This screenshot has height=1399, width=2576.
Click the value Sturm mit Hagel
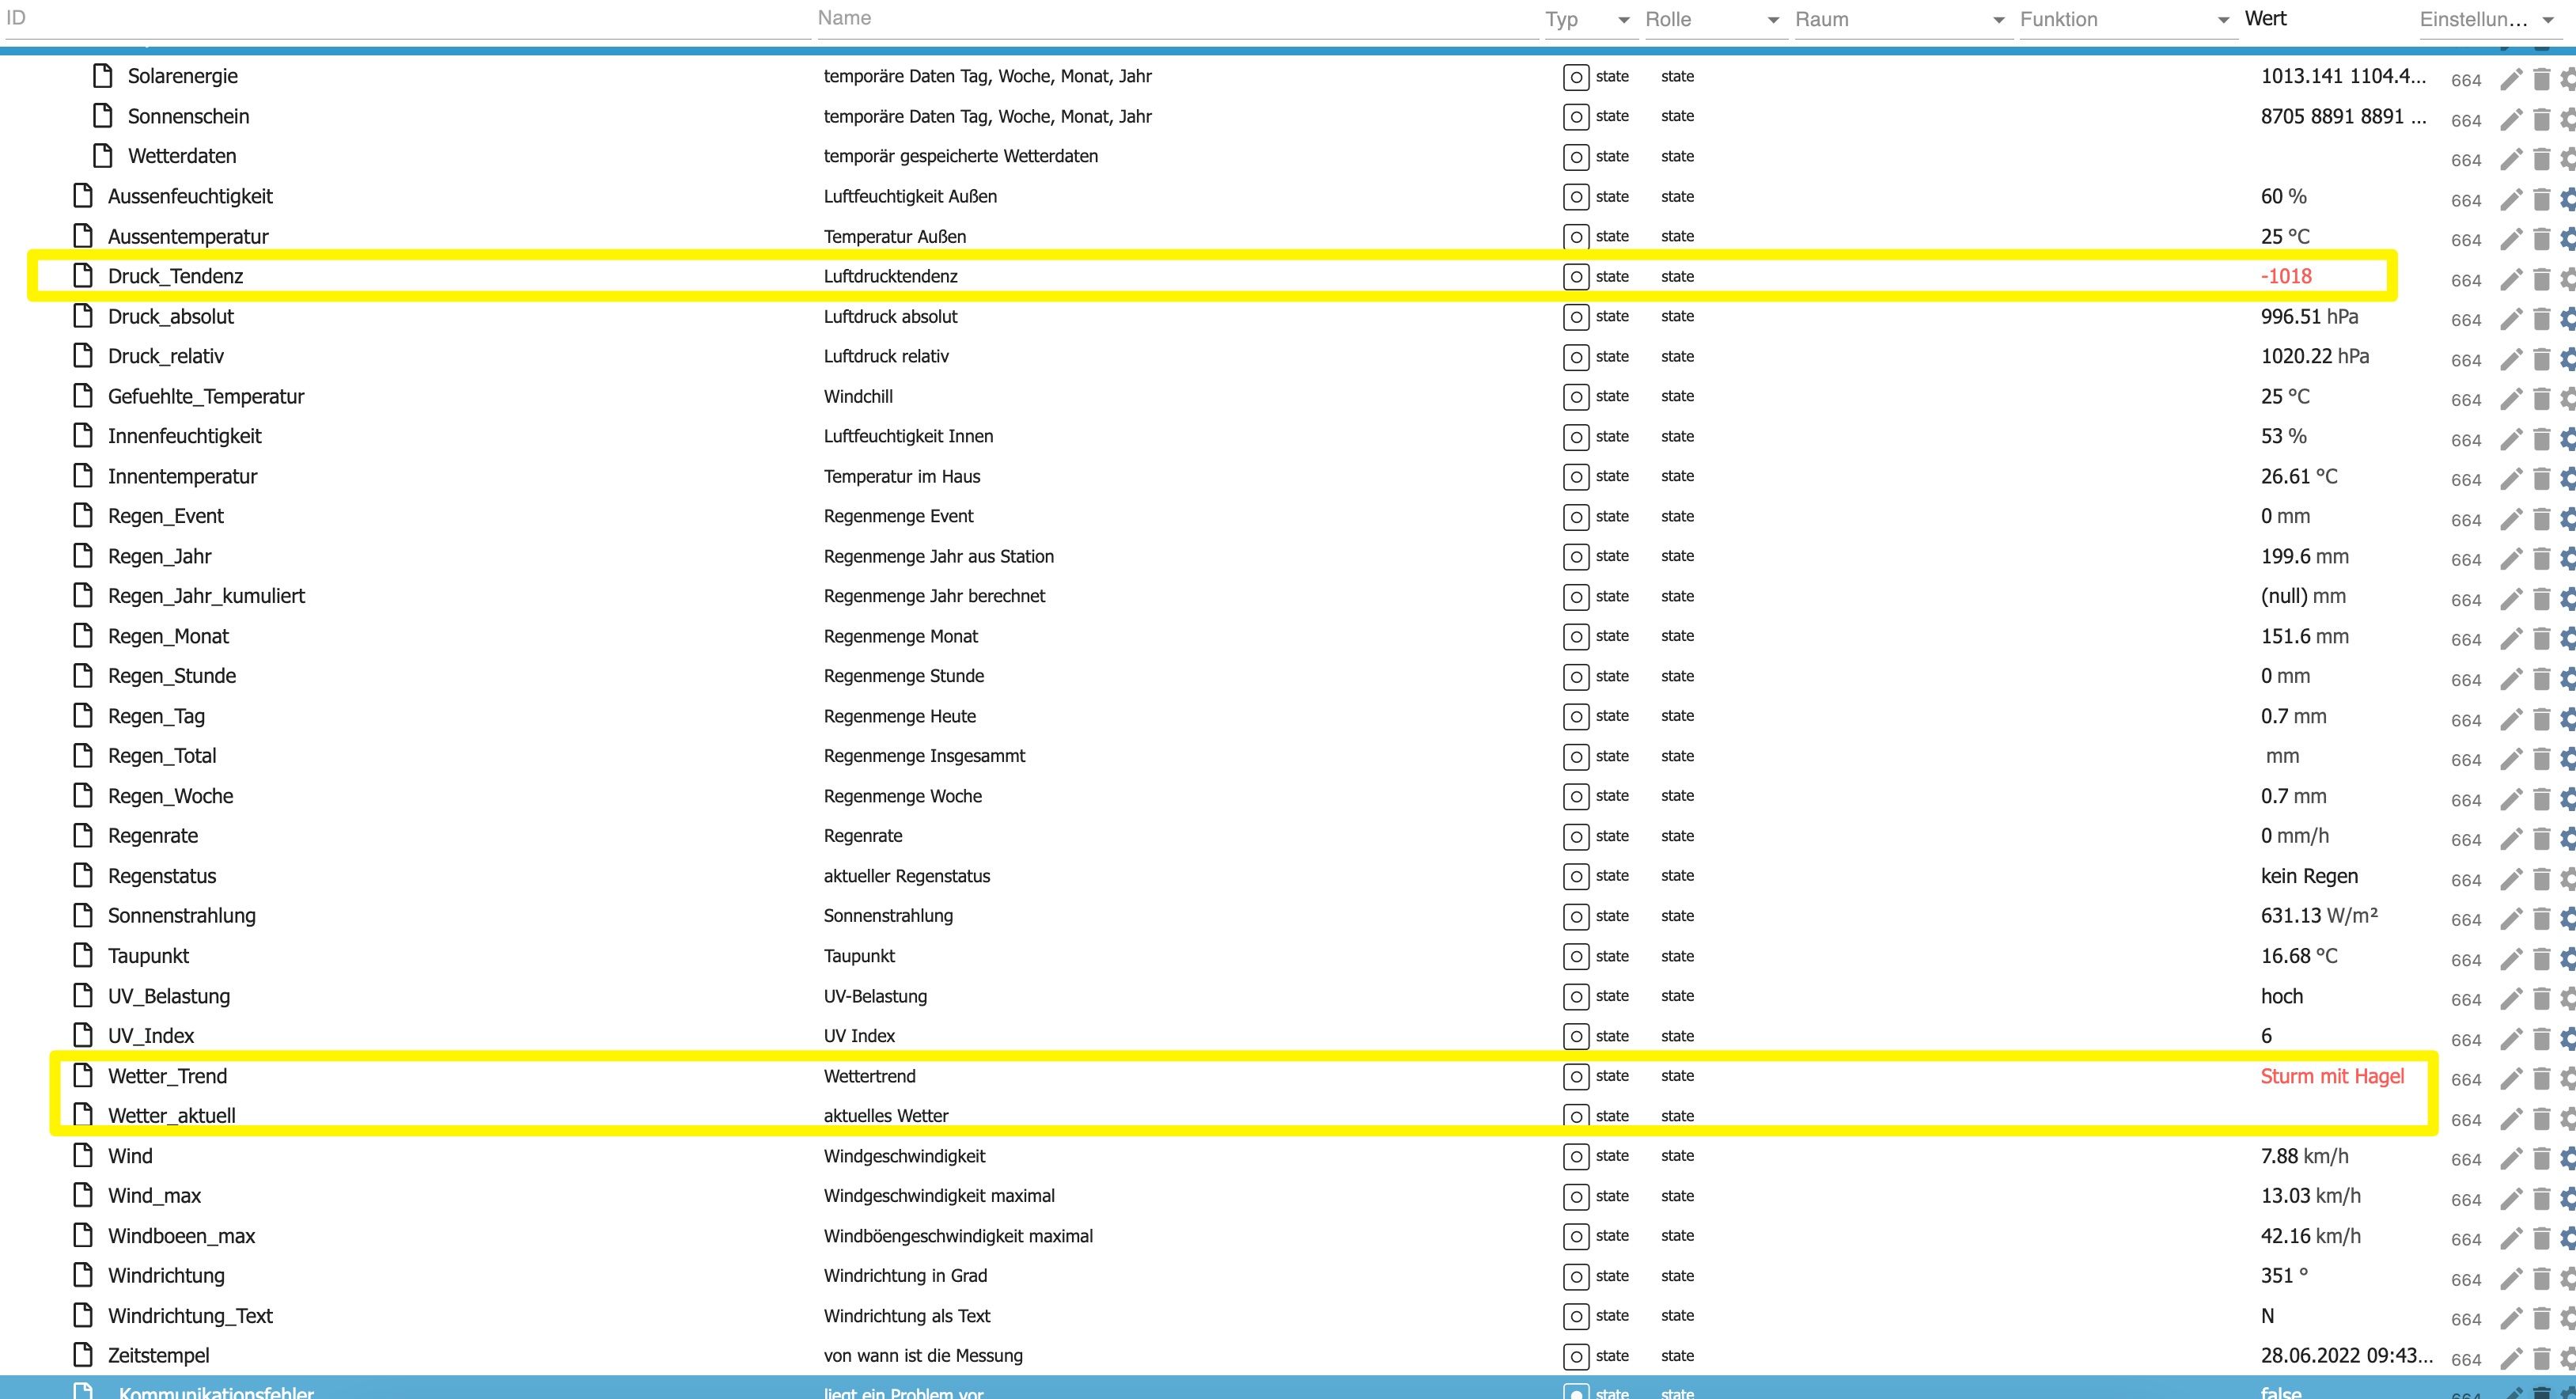pos(2332,1076)
